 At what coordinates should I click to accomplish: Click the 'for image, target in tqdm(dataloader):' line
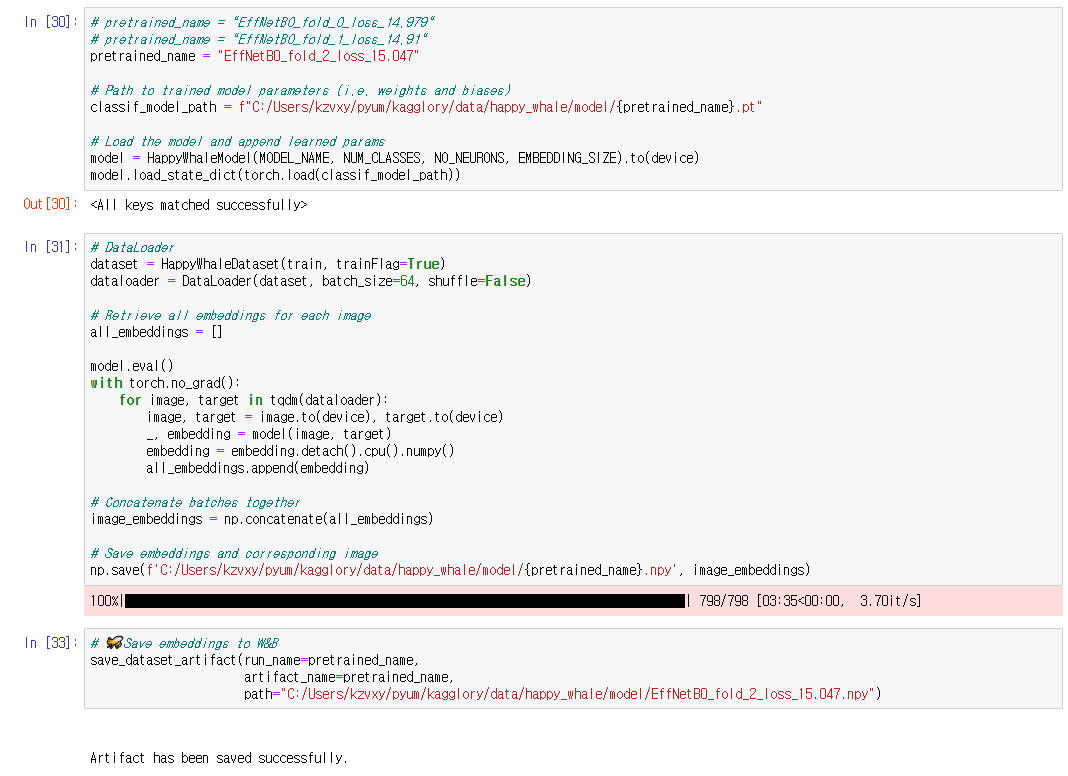coord(253,401)
